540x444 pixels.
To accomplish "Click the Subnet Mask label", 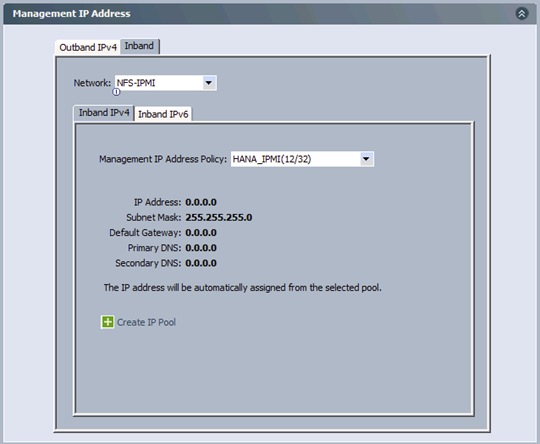I will pos(154,217).
